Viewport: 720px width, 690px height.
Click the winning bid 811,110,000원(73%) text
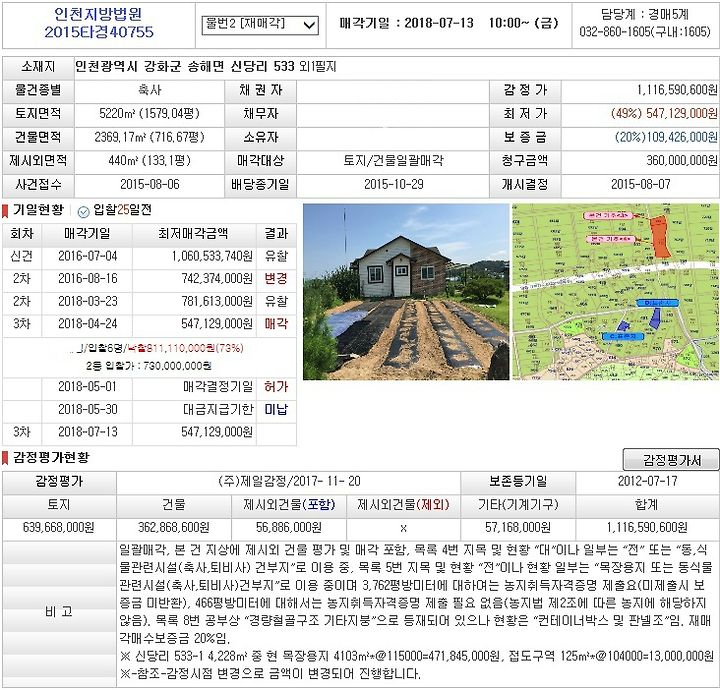pyautogui.click(x=185, y=348)
